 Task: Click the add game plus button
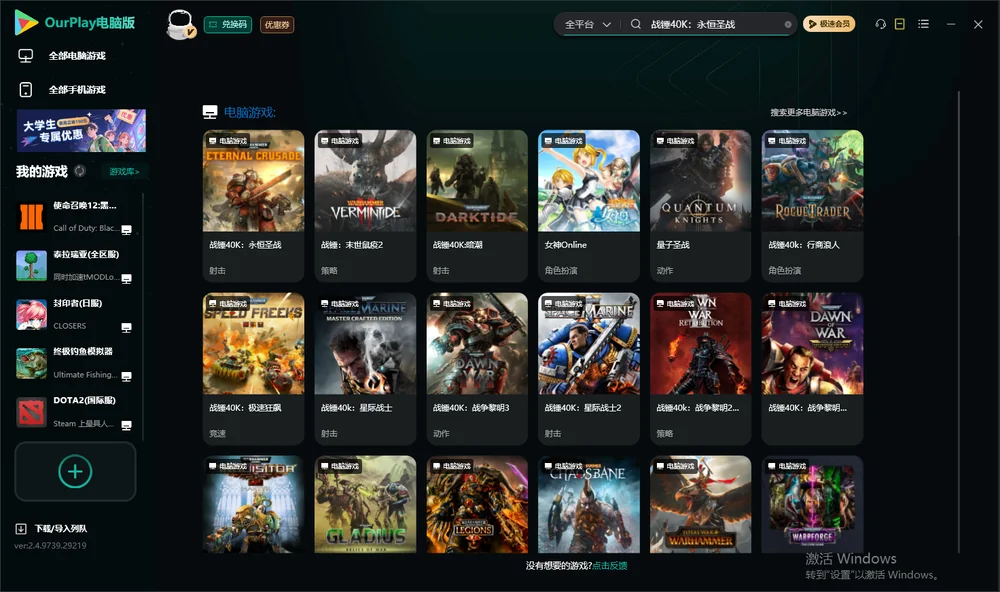click(x=75, y=471)
